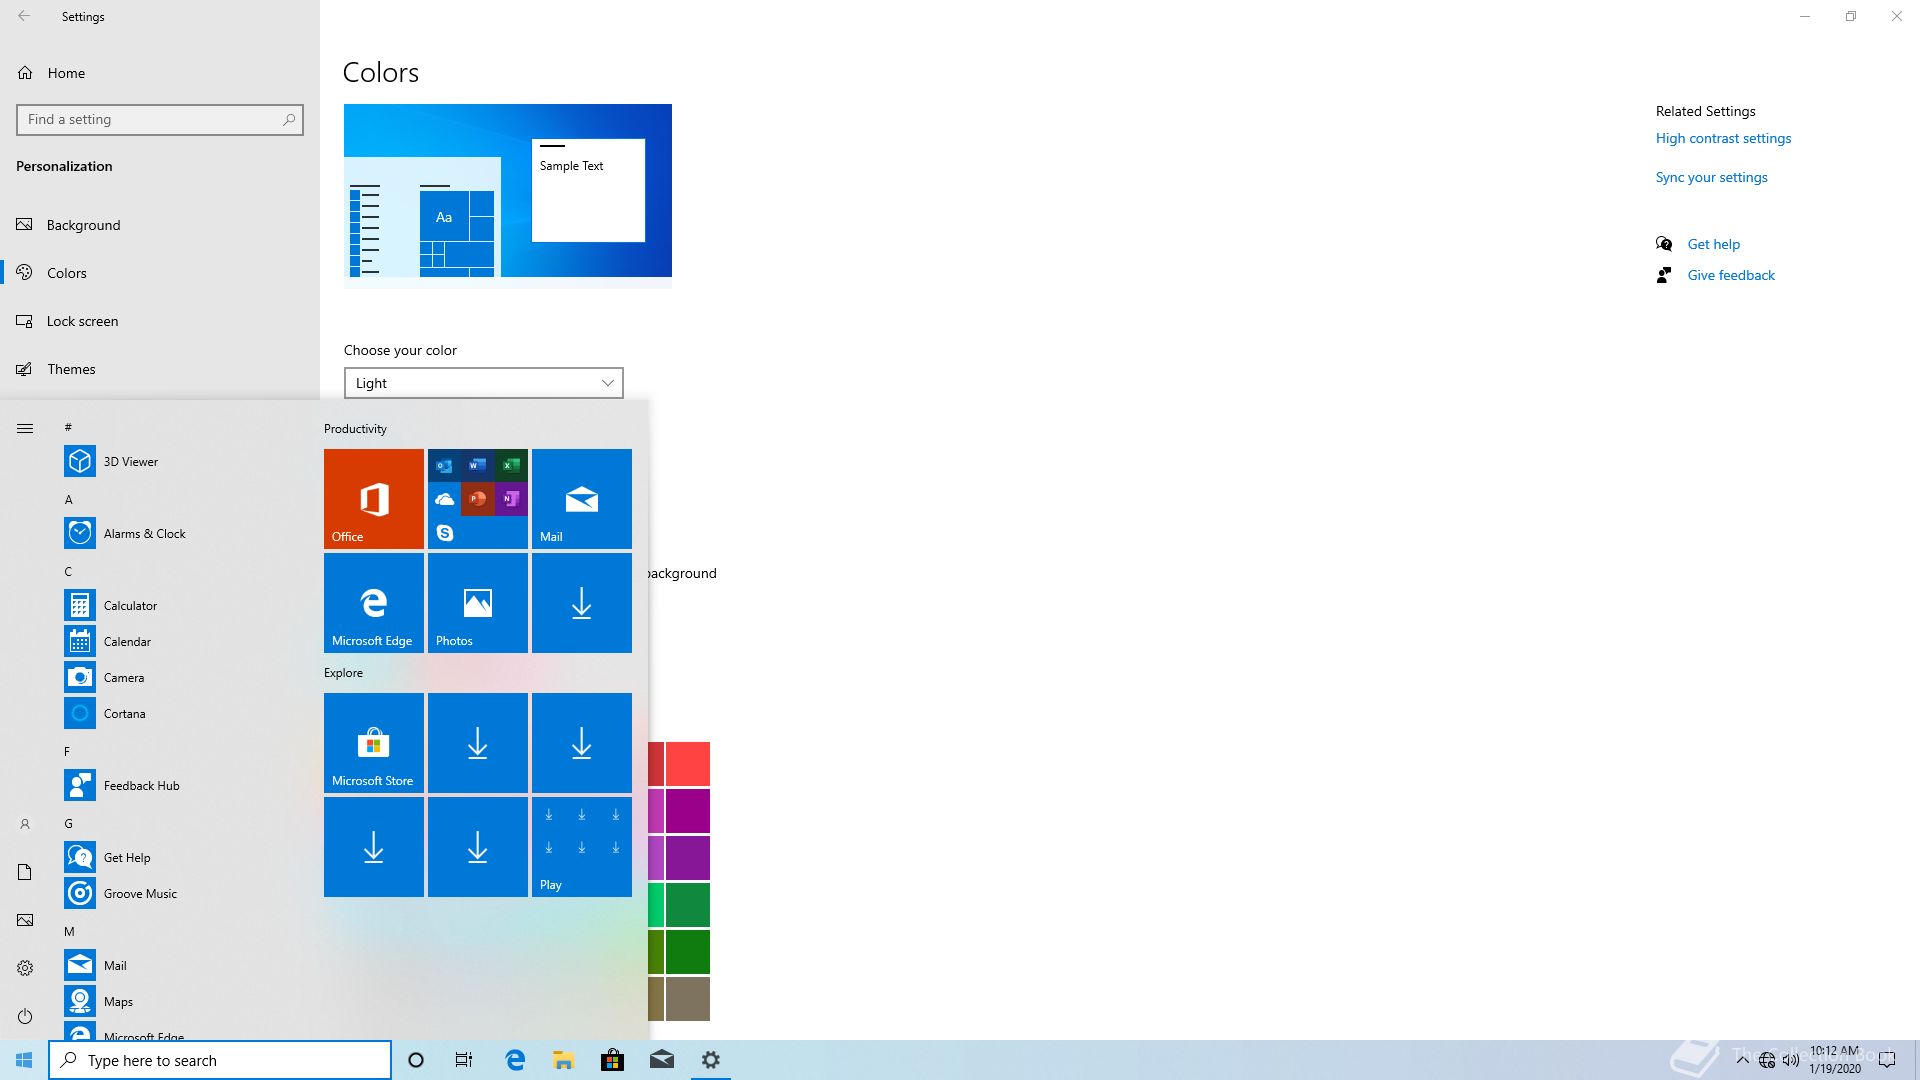1920x1080 pixels.
Task: Select Colors in Personalization sidebar
Action: [160, 273]
